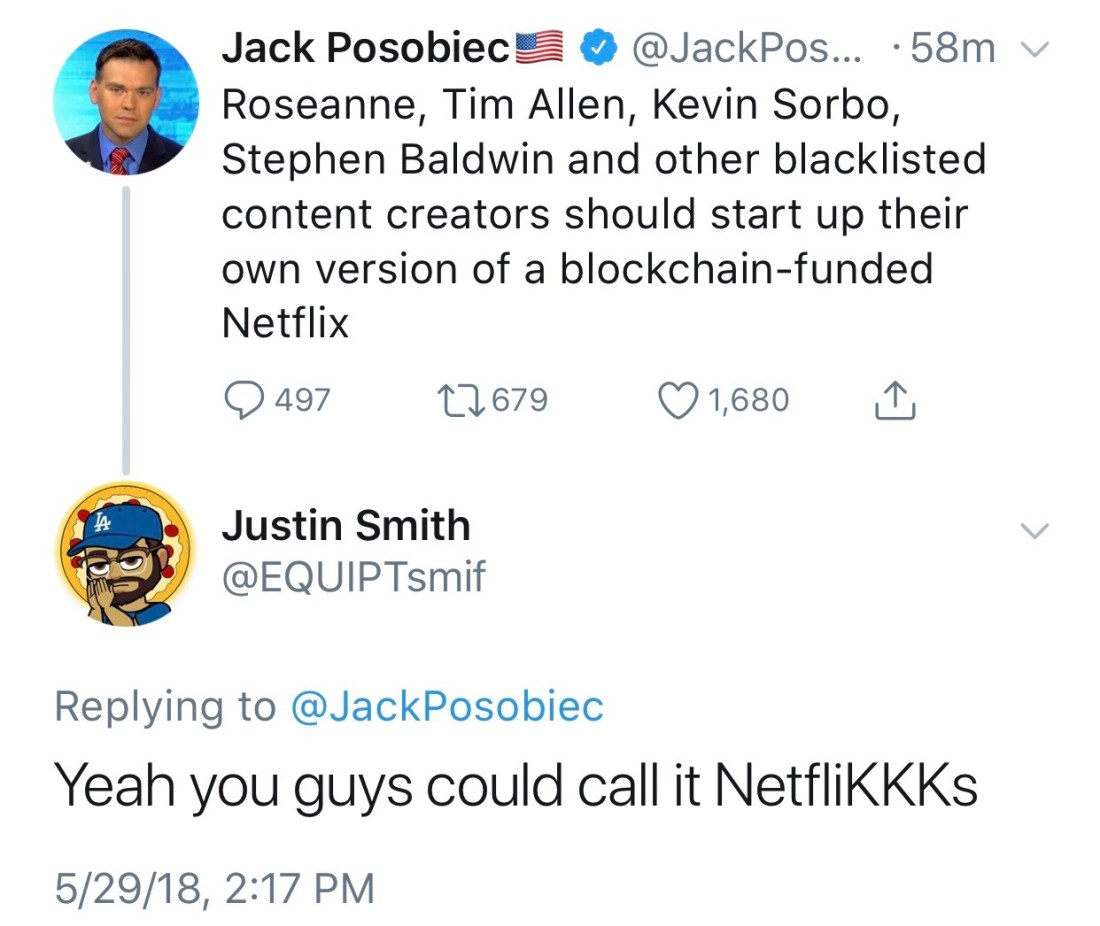The width and height of the screenshot is (1100, 926).
Task: Open the chevron menu on Justin Smith's reply
Action: pos(1037,531)
